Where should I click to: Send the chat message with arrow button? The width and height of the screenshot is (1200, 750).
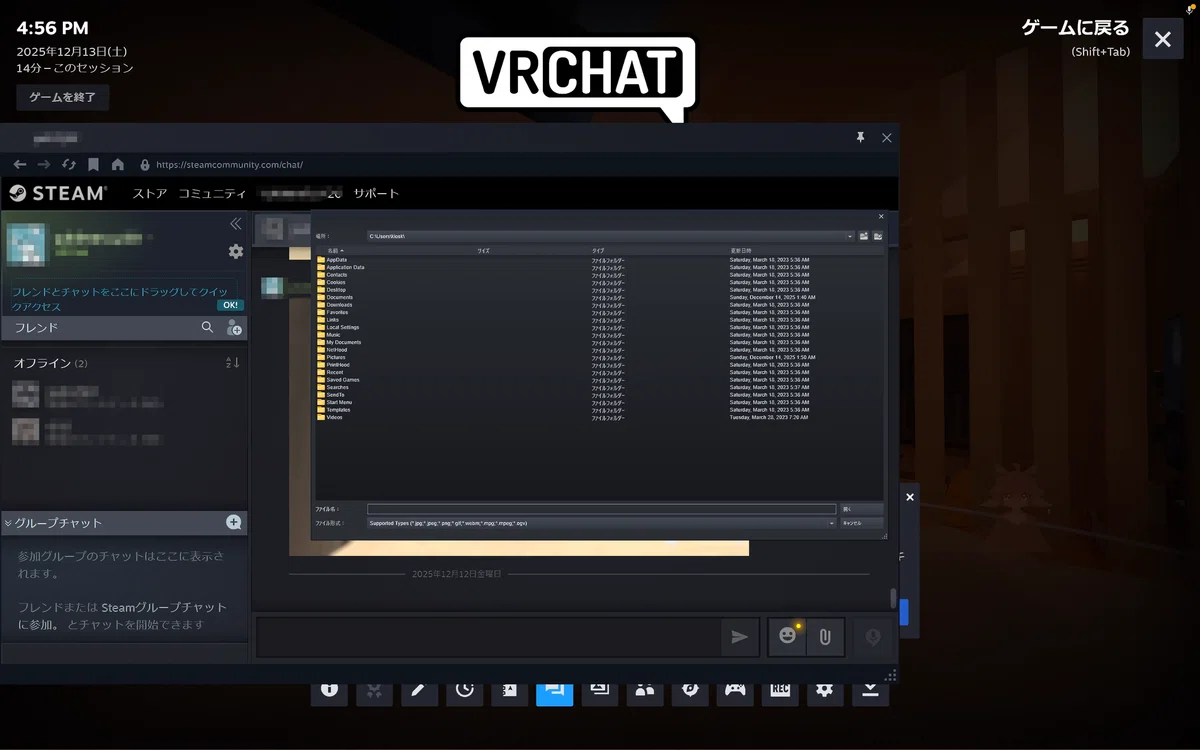740,637
